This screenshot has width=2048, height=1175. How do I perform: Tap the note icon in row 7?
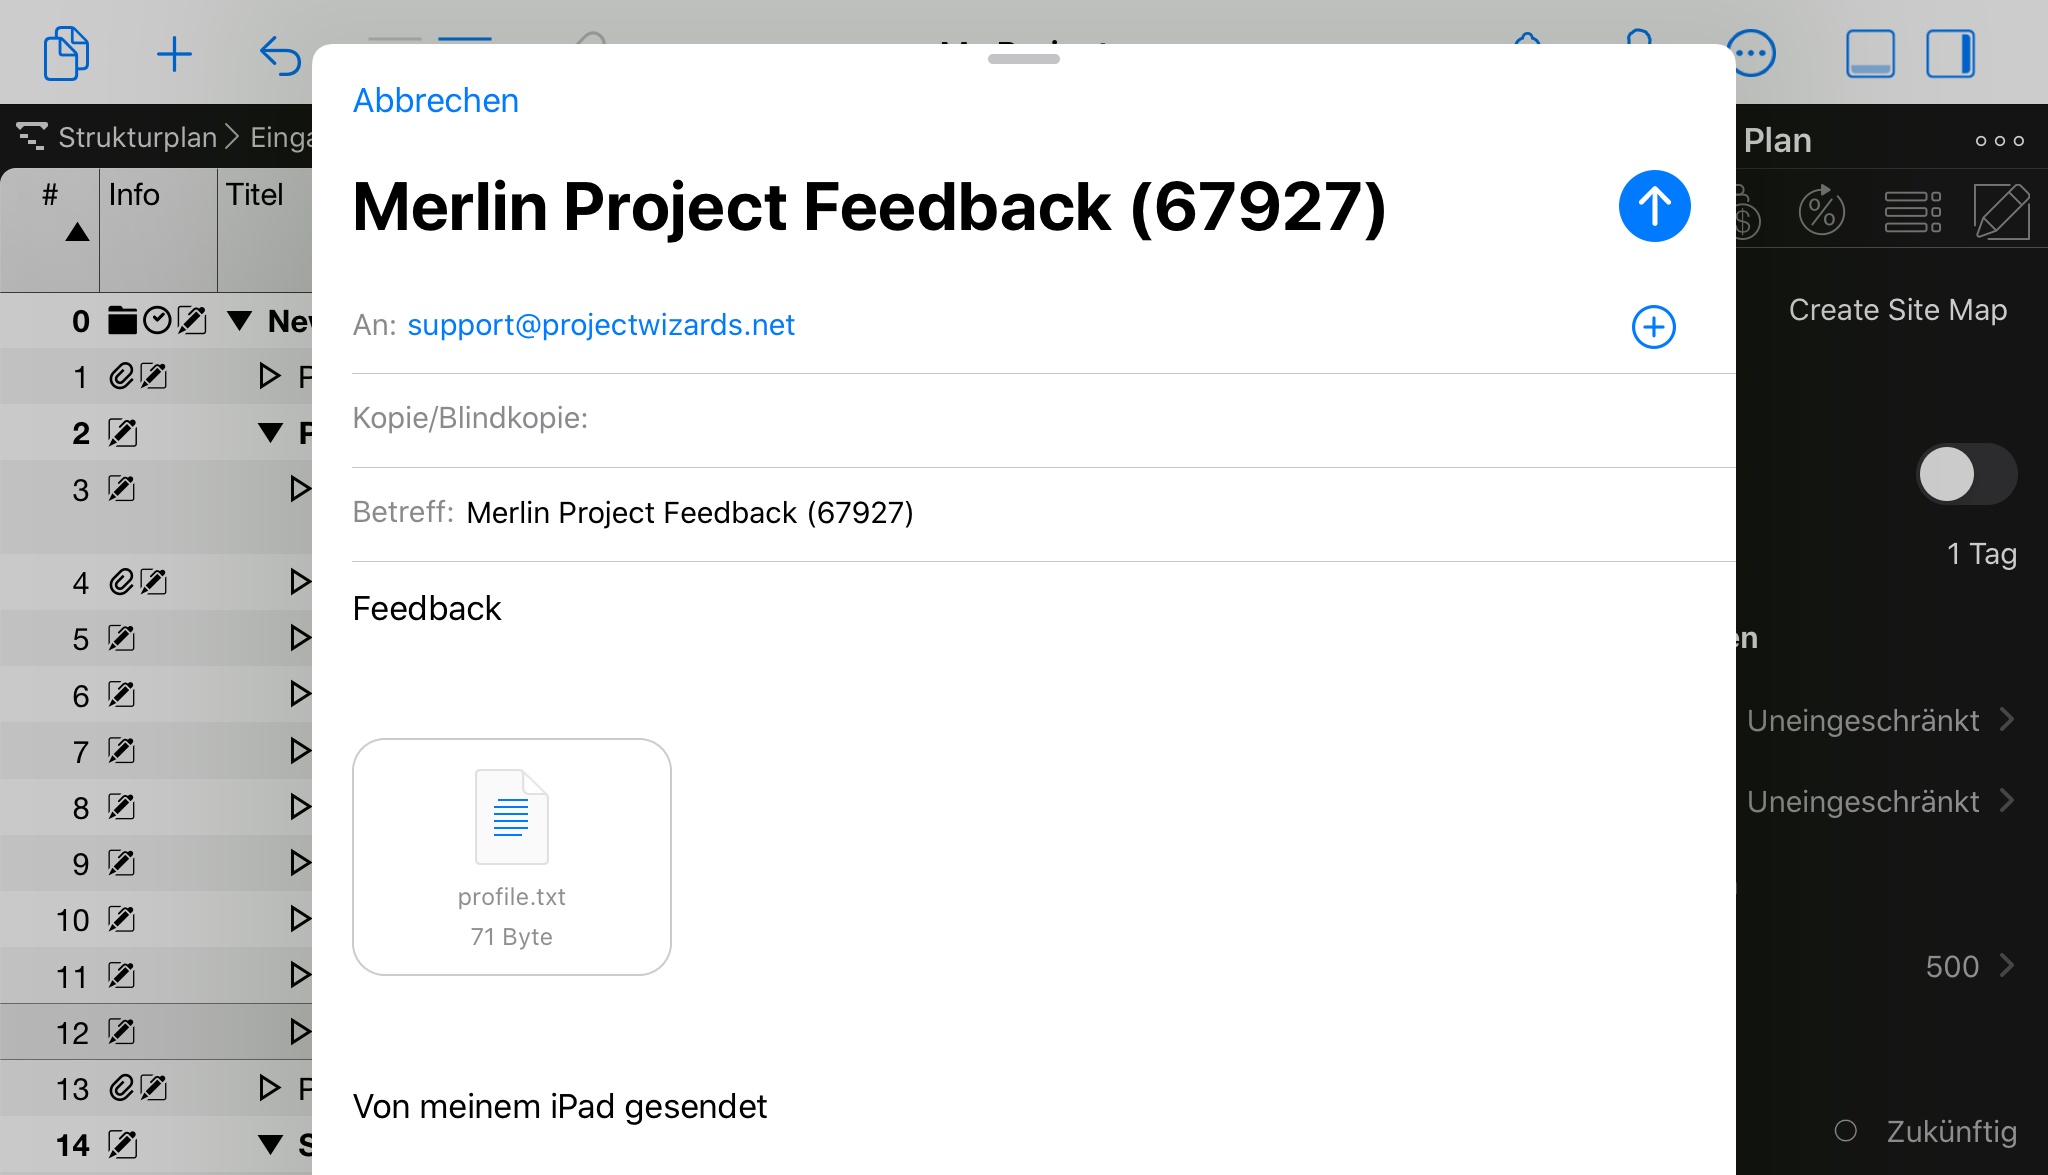point(122,750)
